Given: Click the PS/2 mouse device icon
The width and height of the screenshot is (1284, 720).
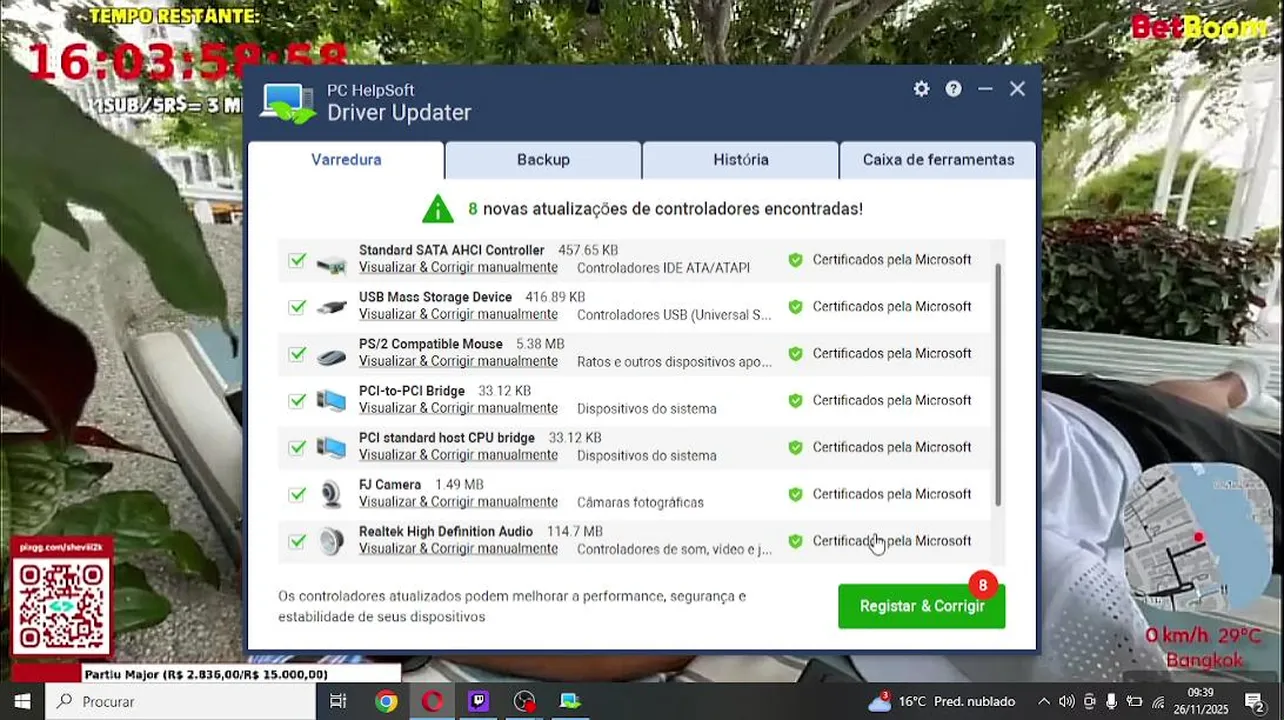Looking at the screenshot, I should tap(331, 356).
